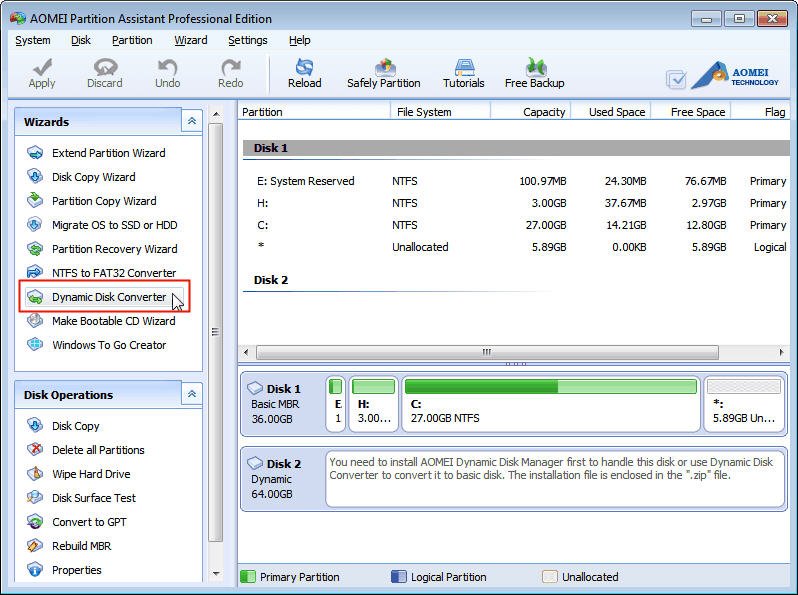Open Safely Partition toolbar icon

pos(385,67)
